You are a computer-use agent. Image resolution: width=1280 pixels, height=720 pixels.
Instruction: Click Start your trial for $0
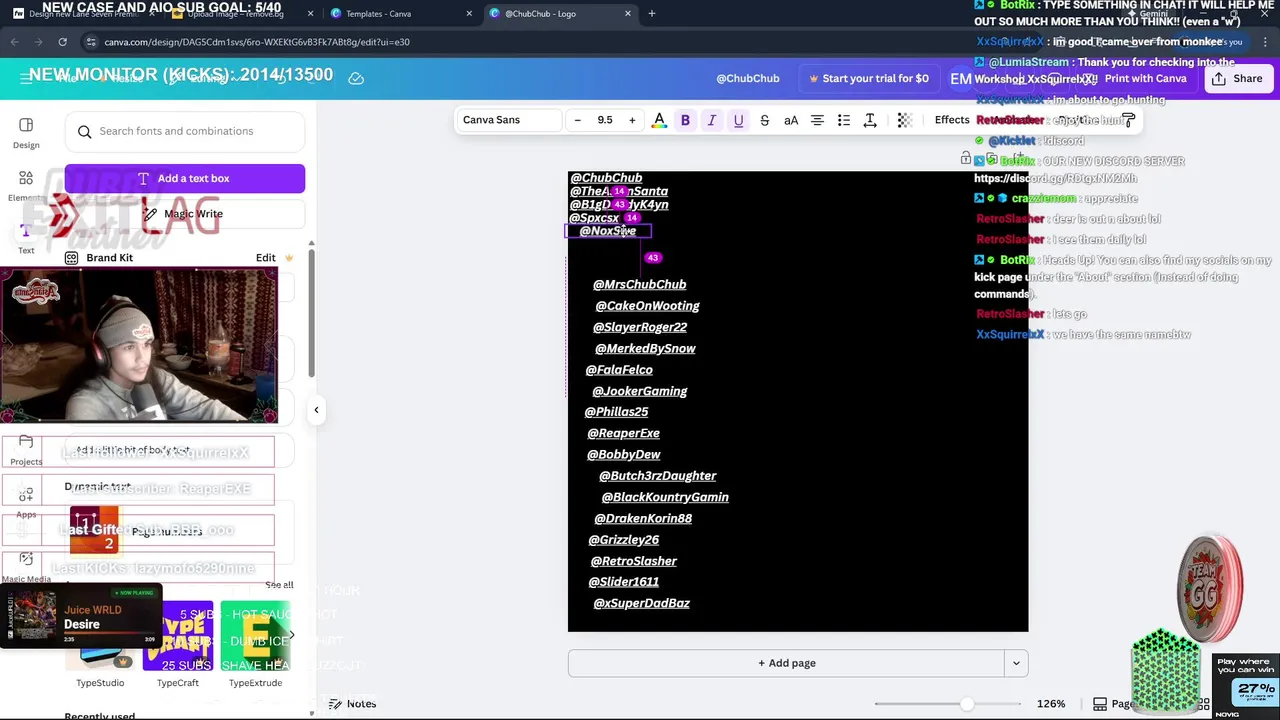tap(868, 79)
